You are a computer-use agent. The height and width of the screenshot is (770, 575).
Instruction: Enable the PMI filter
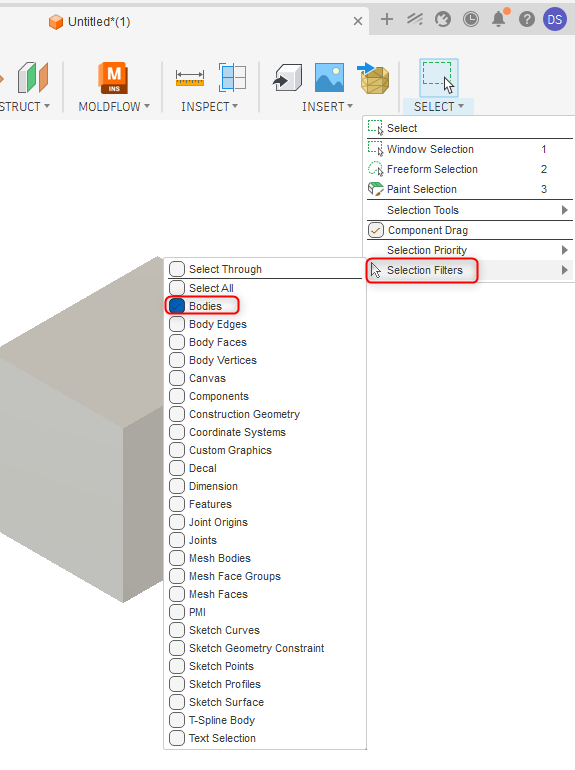tap(177, 612)
